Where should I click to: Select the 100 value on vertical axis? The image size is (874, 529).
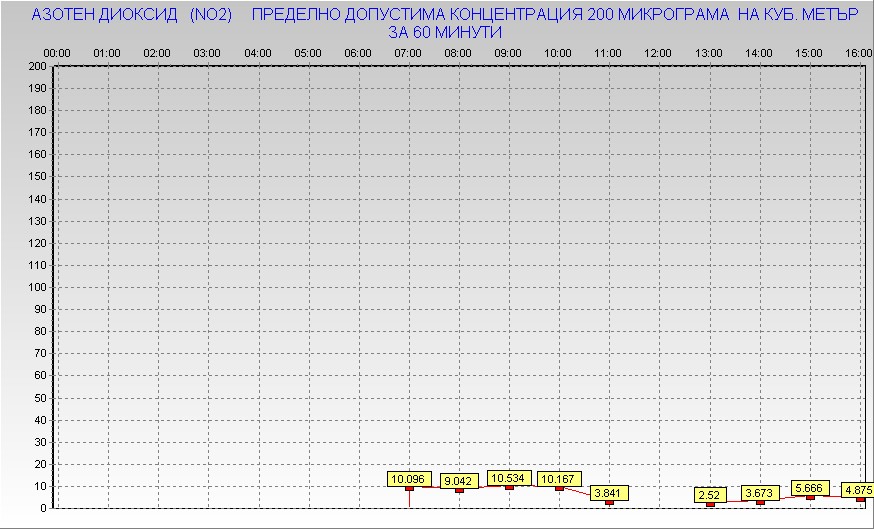38,287
